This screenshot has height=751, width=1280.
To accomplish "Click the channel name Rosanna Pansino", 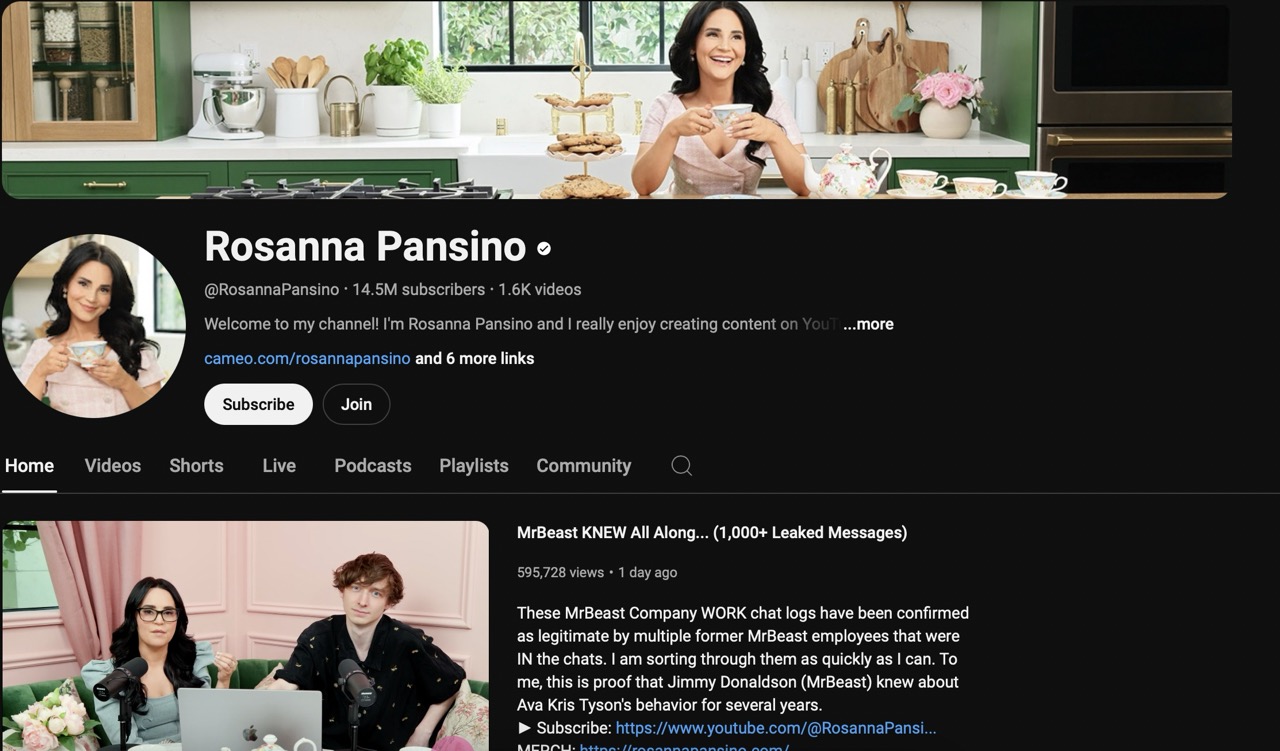I will (365, 247).
